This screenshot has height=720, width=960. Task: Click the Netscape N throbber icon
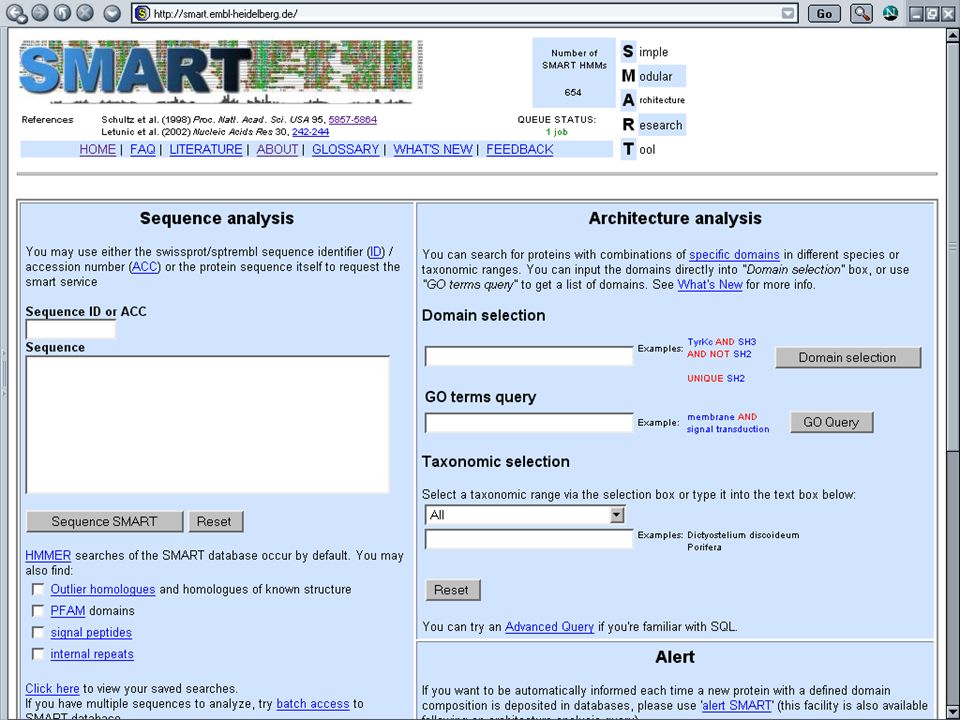pyautogui.click(x=890, y=13)
